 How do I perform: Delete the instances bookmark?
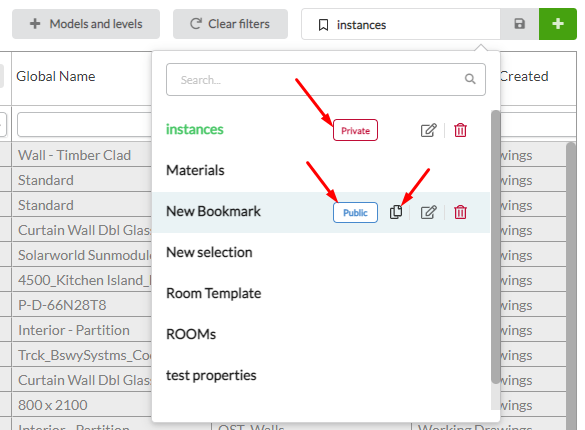click(460, 130)
